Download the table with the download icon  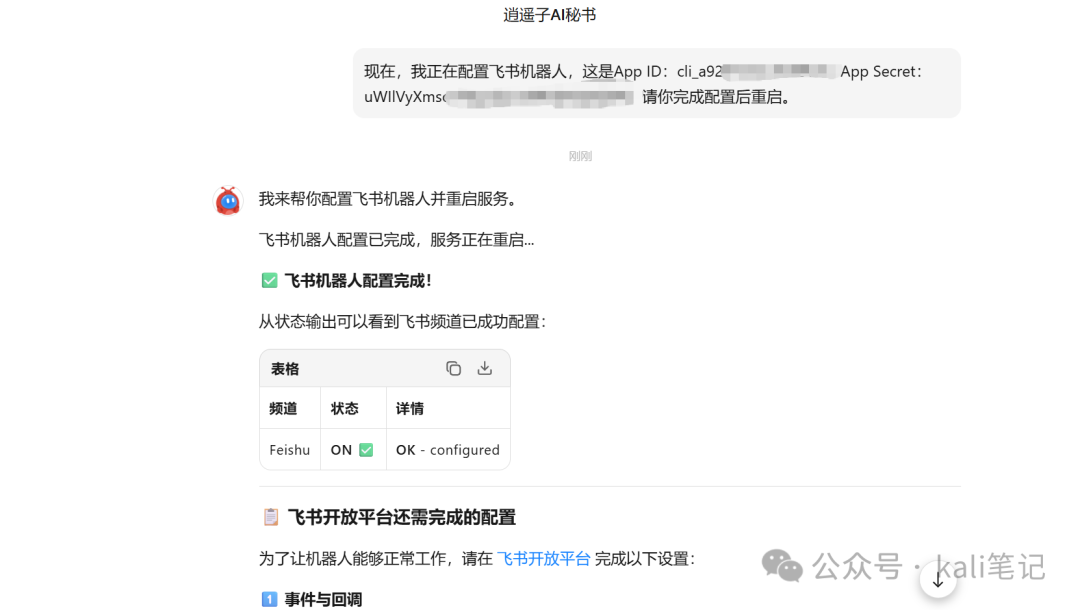[485, 368]
